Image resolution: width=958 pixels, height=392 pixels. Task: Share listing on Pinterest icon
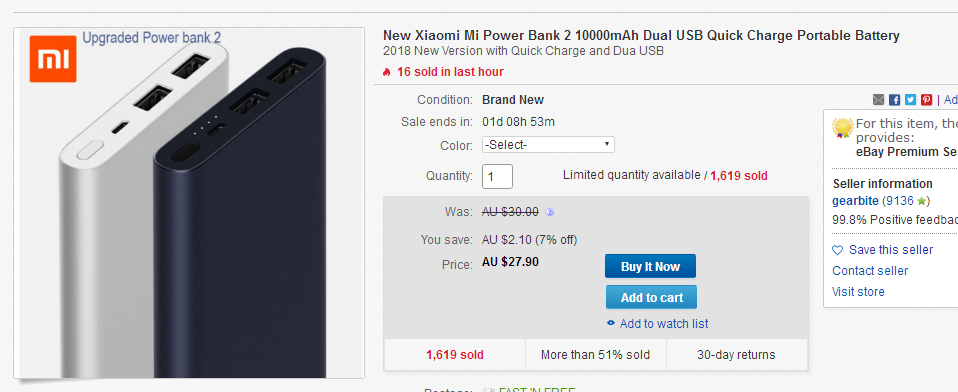[926, 100]
